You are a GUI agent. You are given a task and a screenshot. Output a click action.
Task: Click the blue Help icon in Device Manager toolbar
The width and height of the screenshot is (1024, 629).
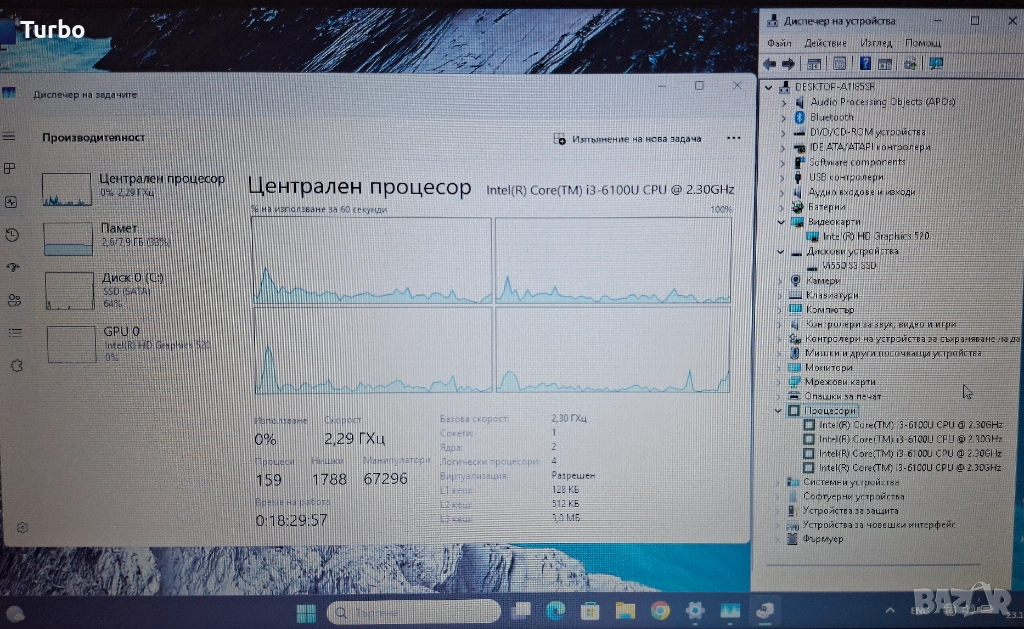(863, 63)
